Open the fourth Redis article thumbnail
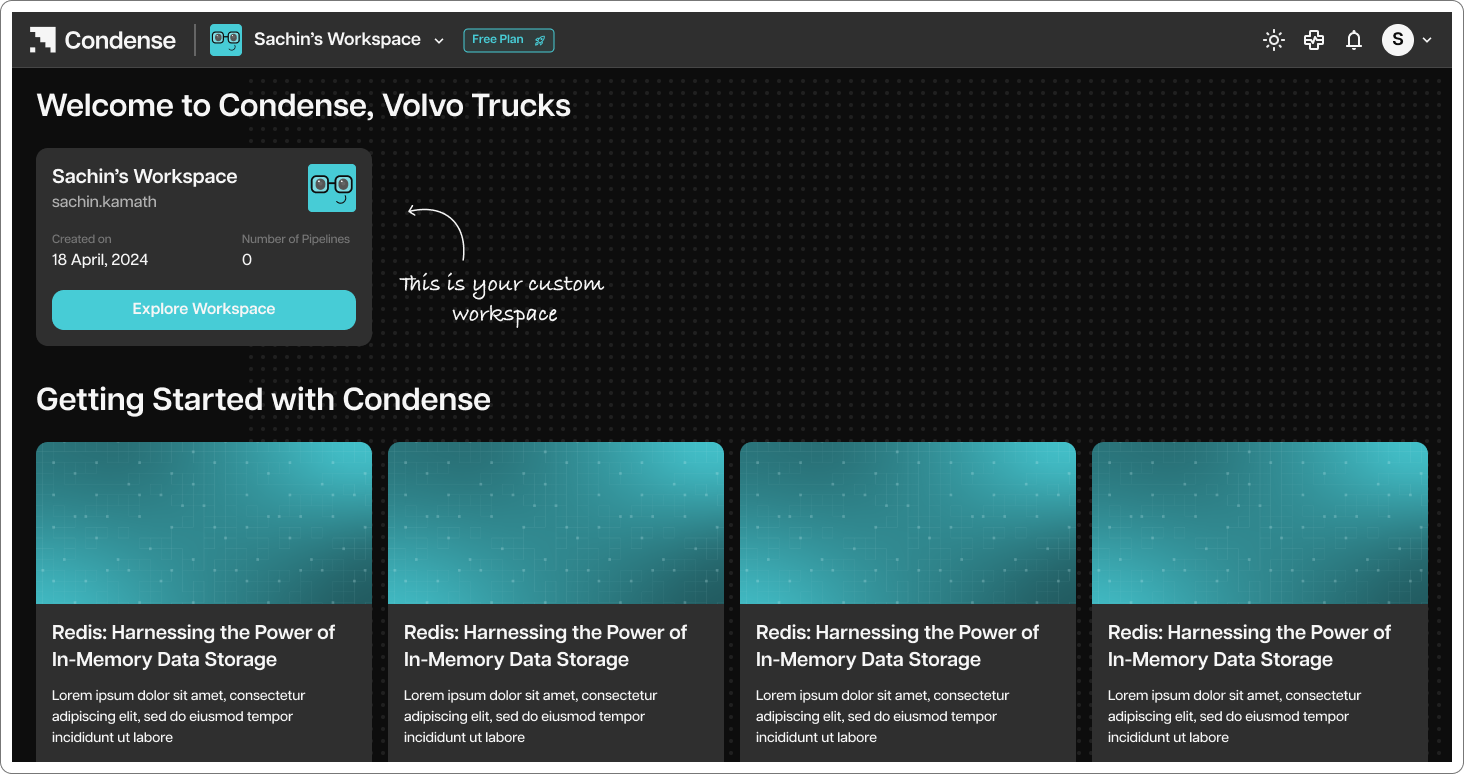The height and width of the screenshot is (774, 1464). pyautogui.click(x=1260, y=523)
